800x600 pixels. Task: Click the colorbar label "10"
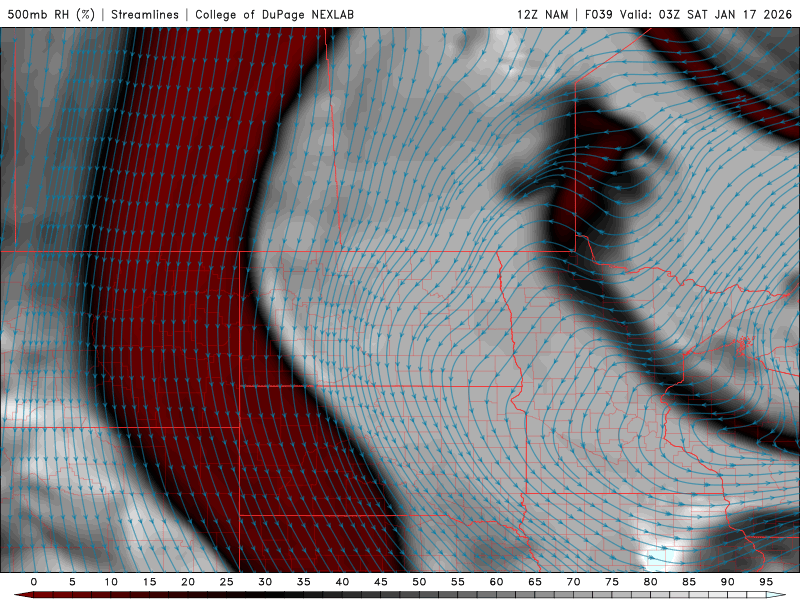(x=111, y=582)
